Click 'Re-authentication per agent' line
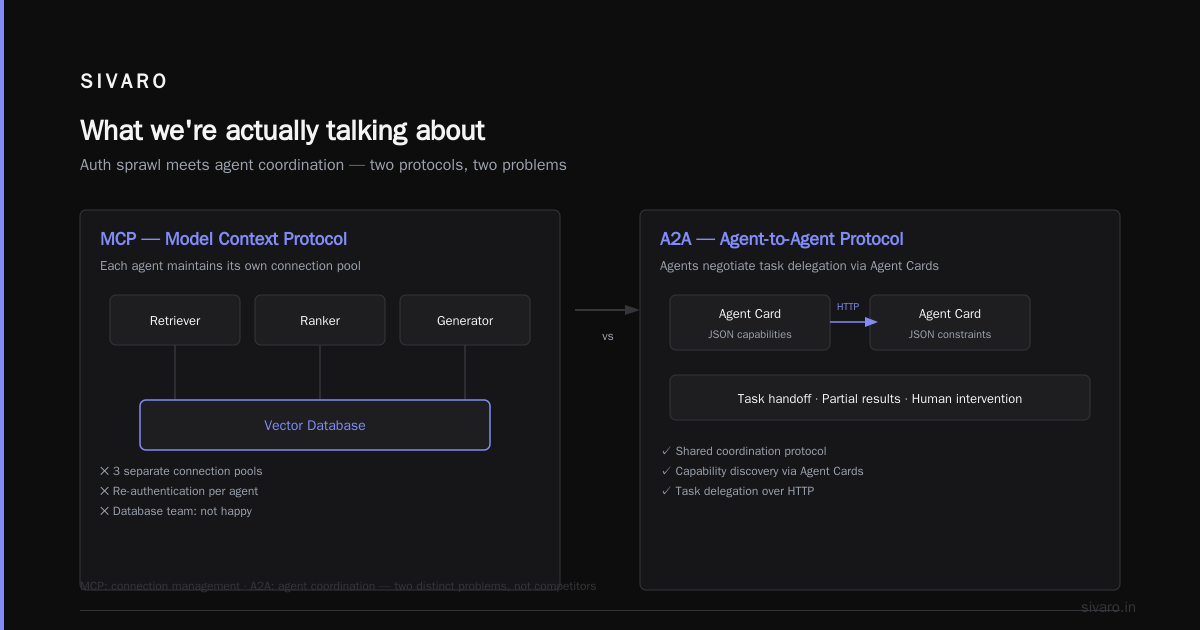The width and height of the screenshot is (1200, 630). coord(185,491)
